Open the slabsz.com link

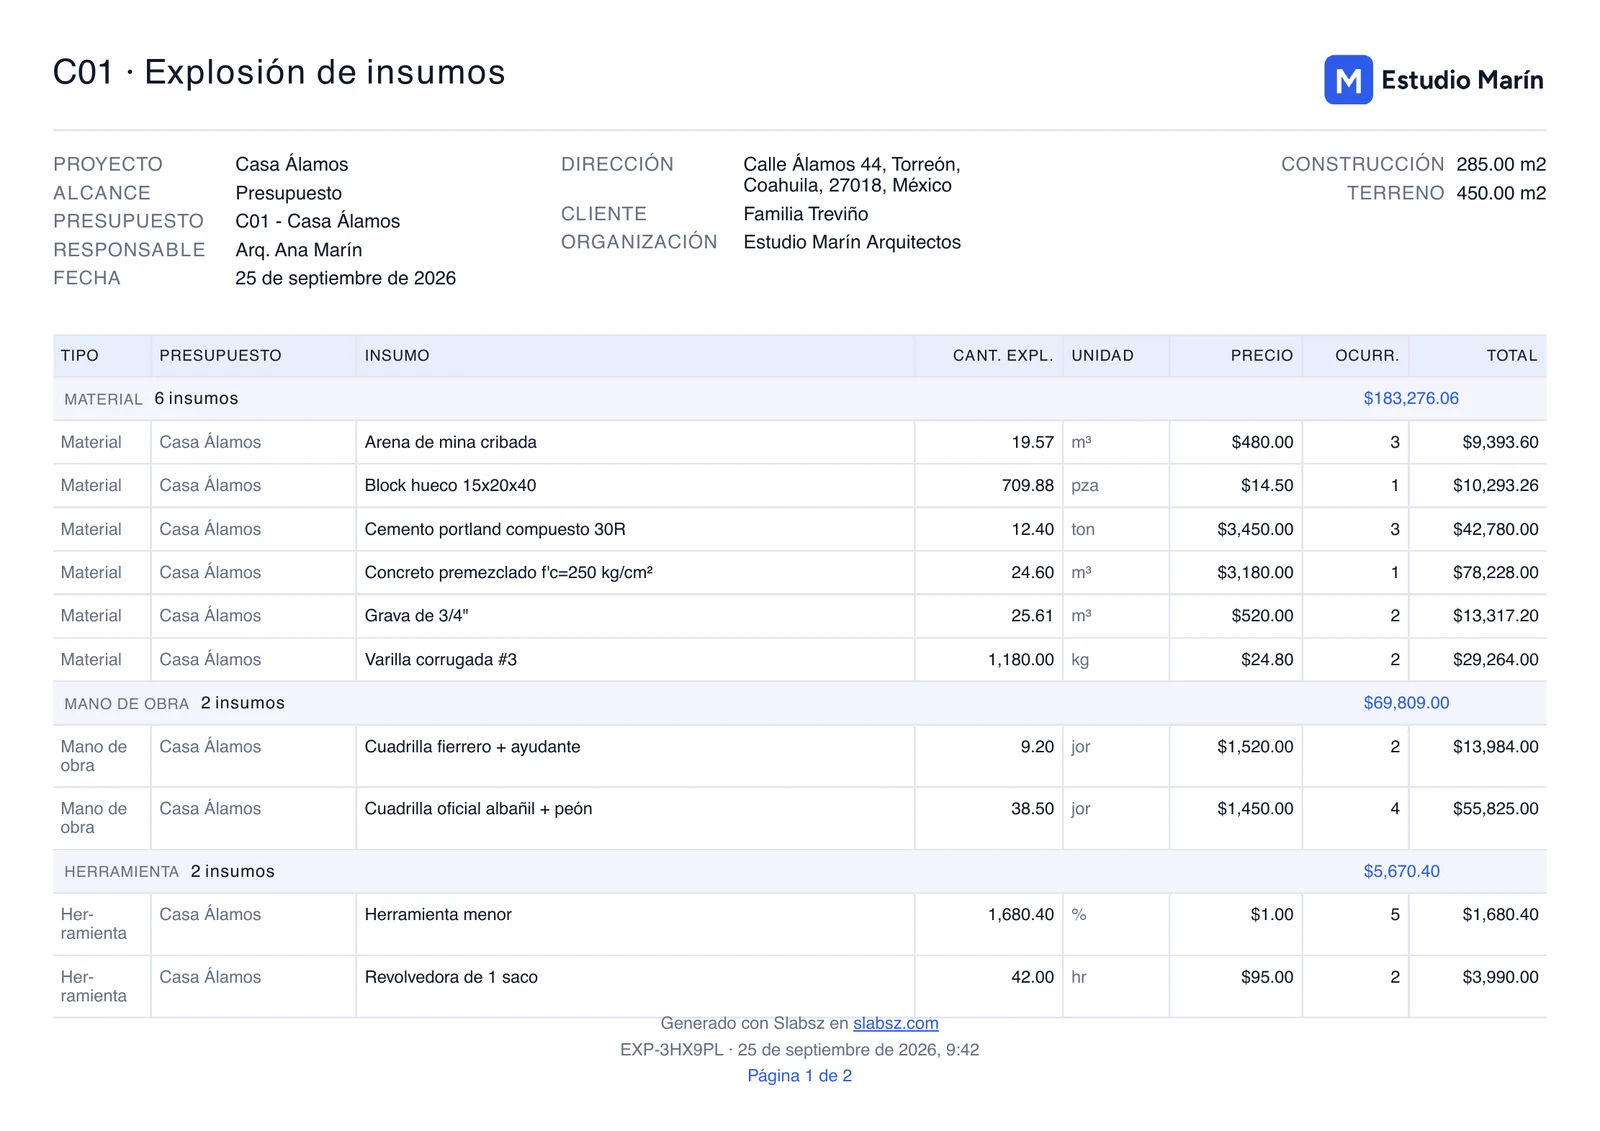[895, 1023]
